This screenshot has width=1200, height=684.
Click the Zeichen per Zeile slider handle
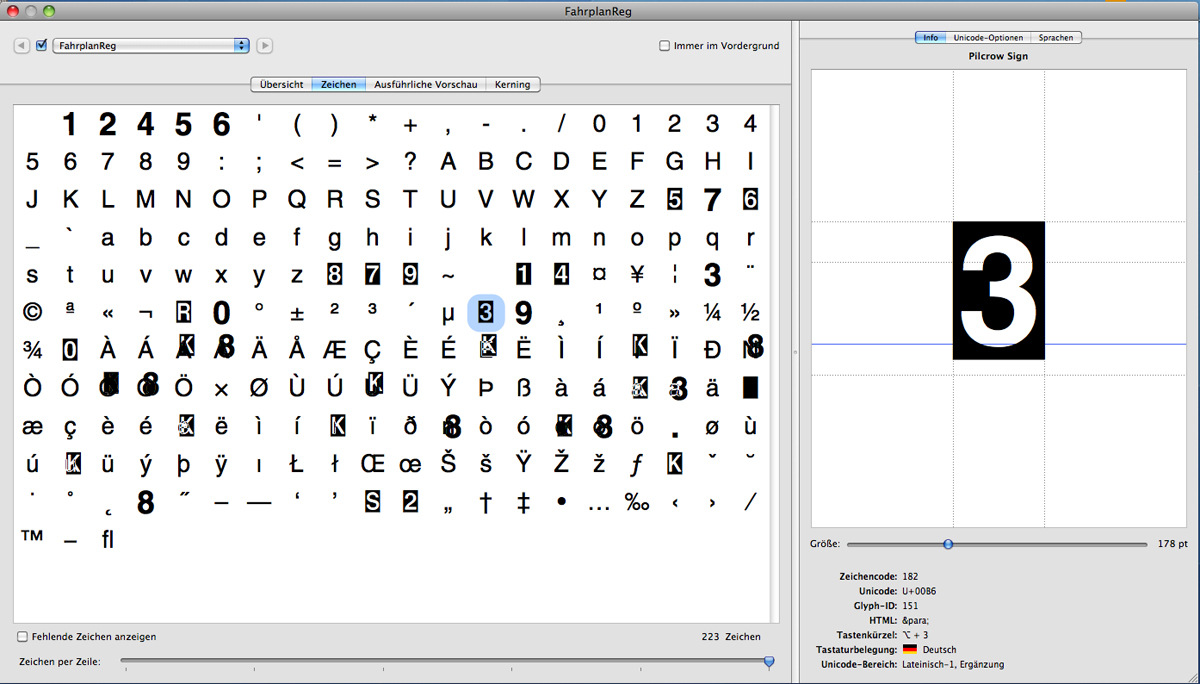(x=769, y=661)
